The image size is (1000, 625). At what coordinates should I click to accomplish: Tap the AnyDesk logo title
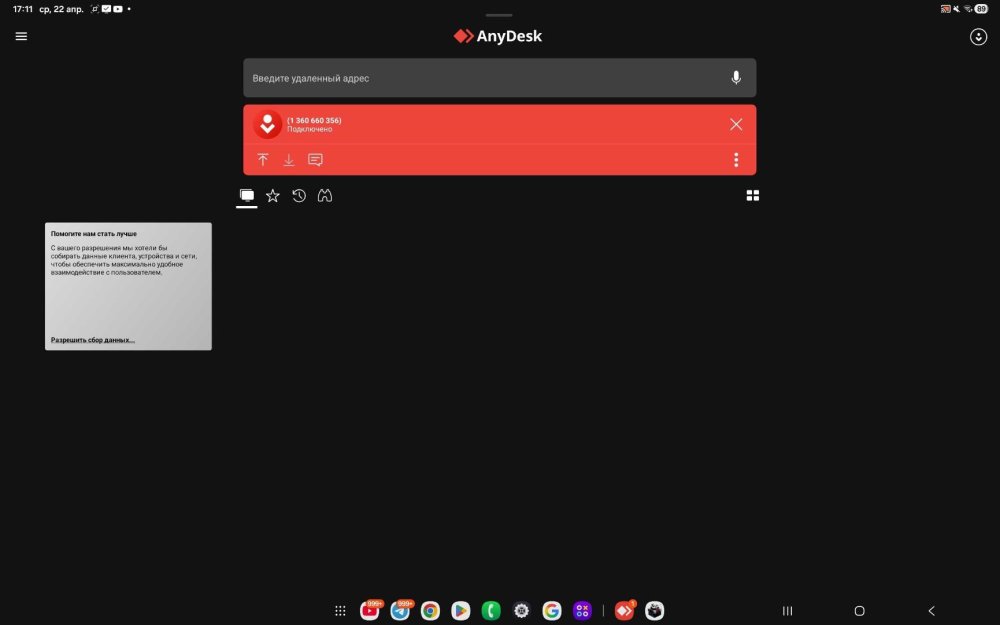498,36
